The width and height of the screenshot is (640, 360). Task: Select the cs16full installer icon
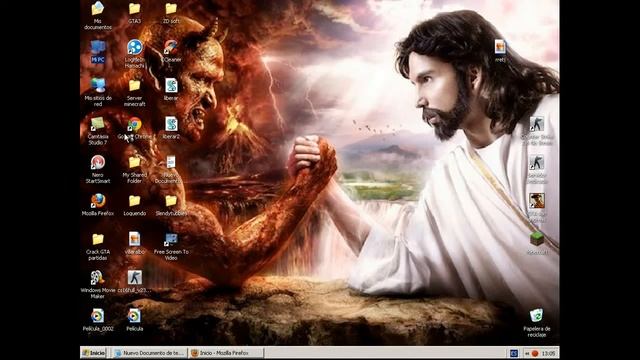point(134,282)
